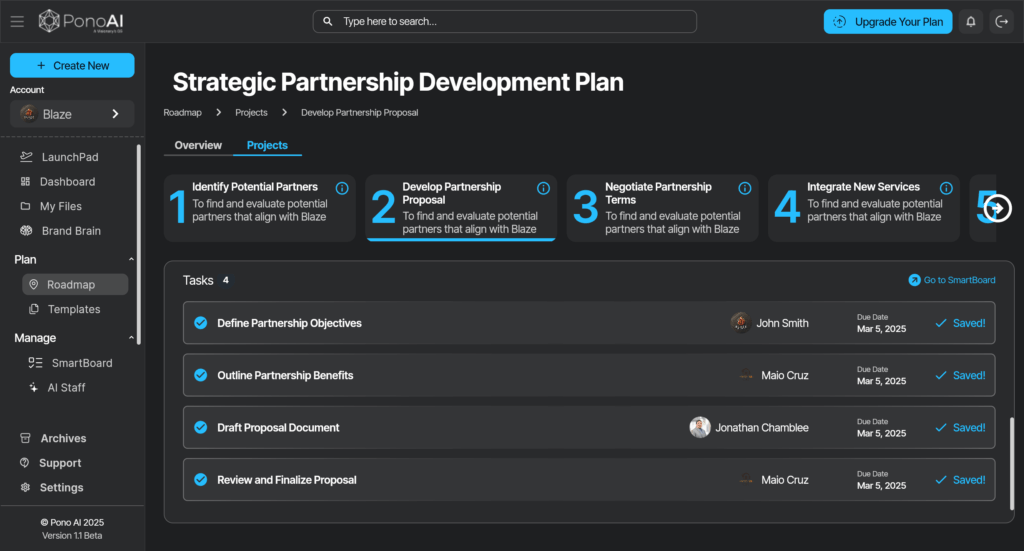Click the search input field
Viewport: 1024px width, 551px height.
pos(504,21)
